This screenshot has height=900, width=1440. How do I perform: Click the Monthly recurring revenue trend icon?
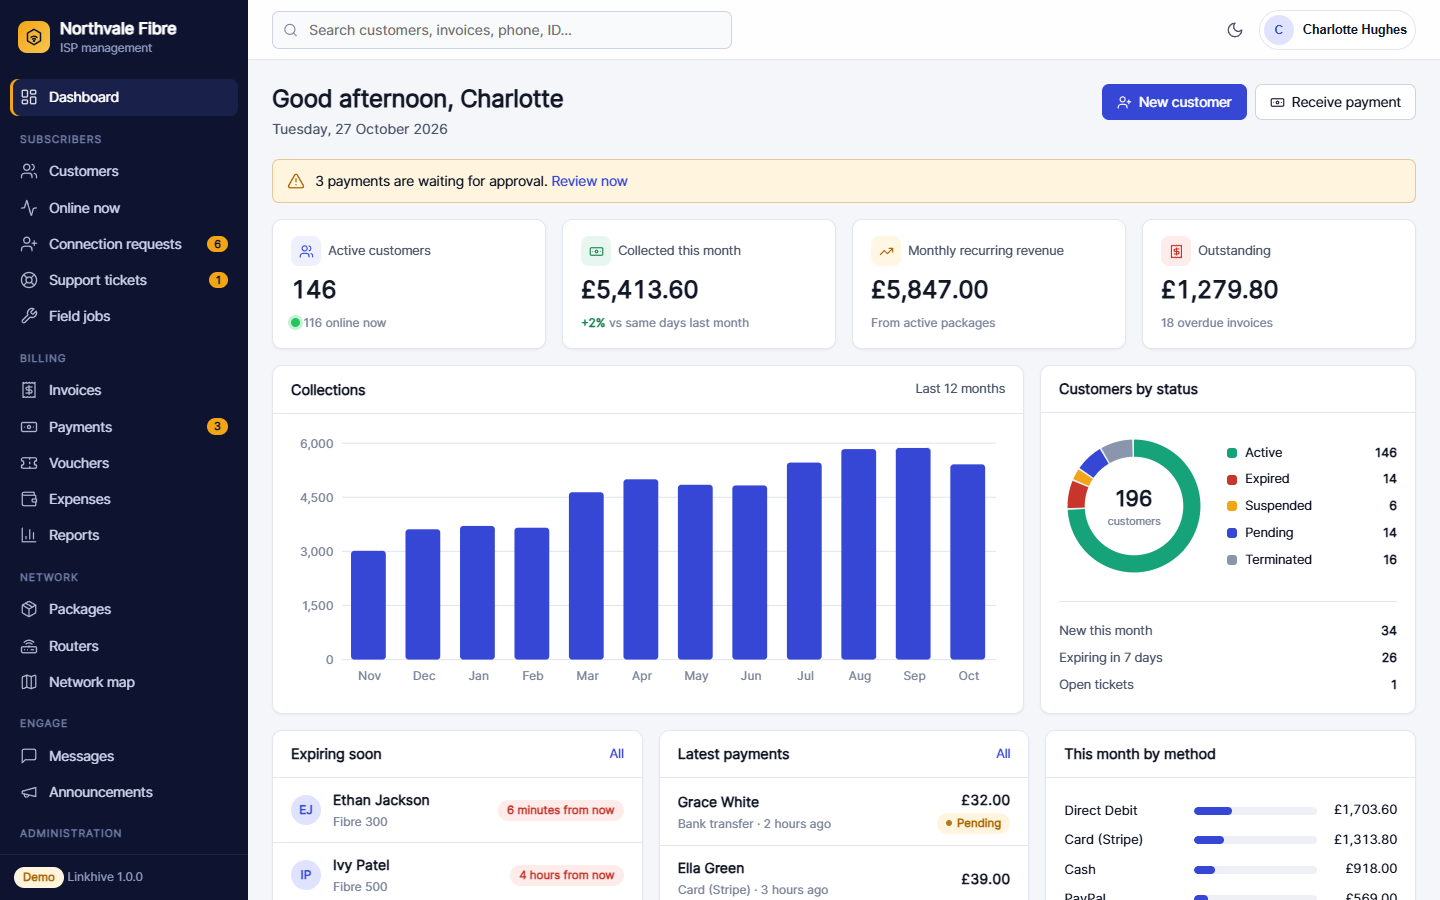[x=886, y=251]
